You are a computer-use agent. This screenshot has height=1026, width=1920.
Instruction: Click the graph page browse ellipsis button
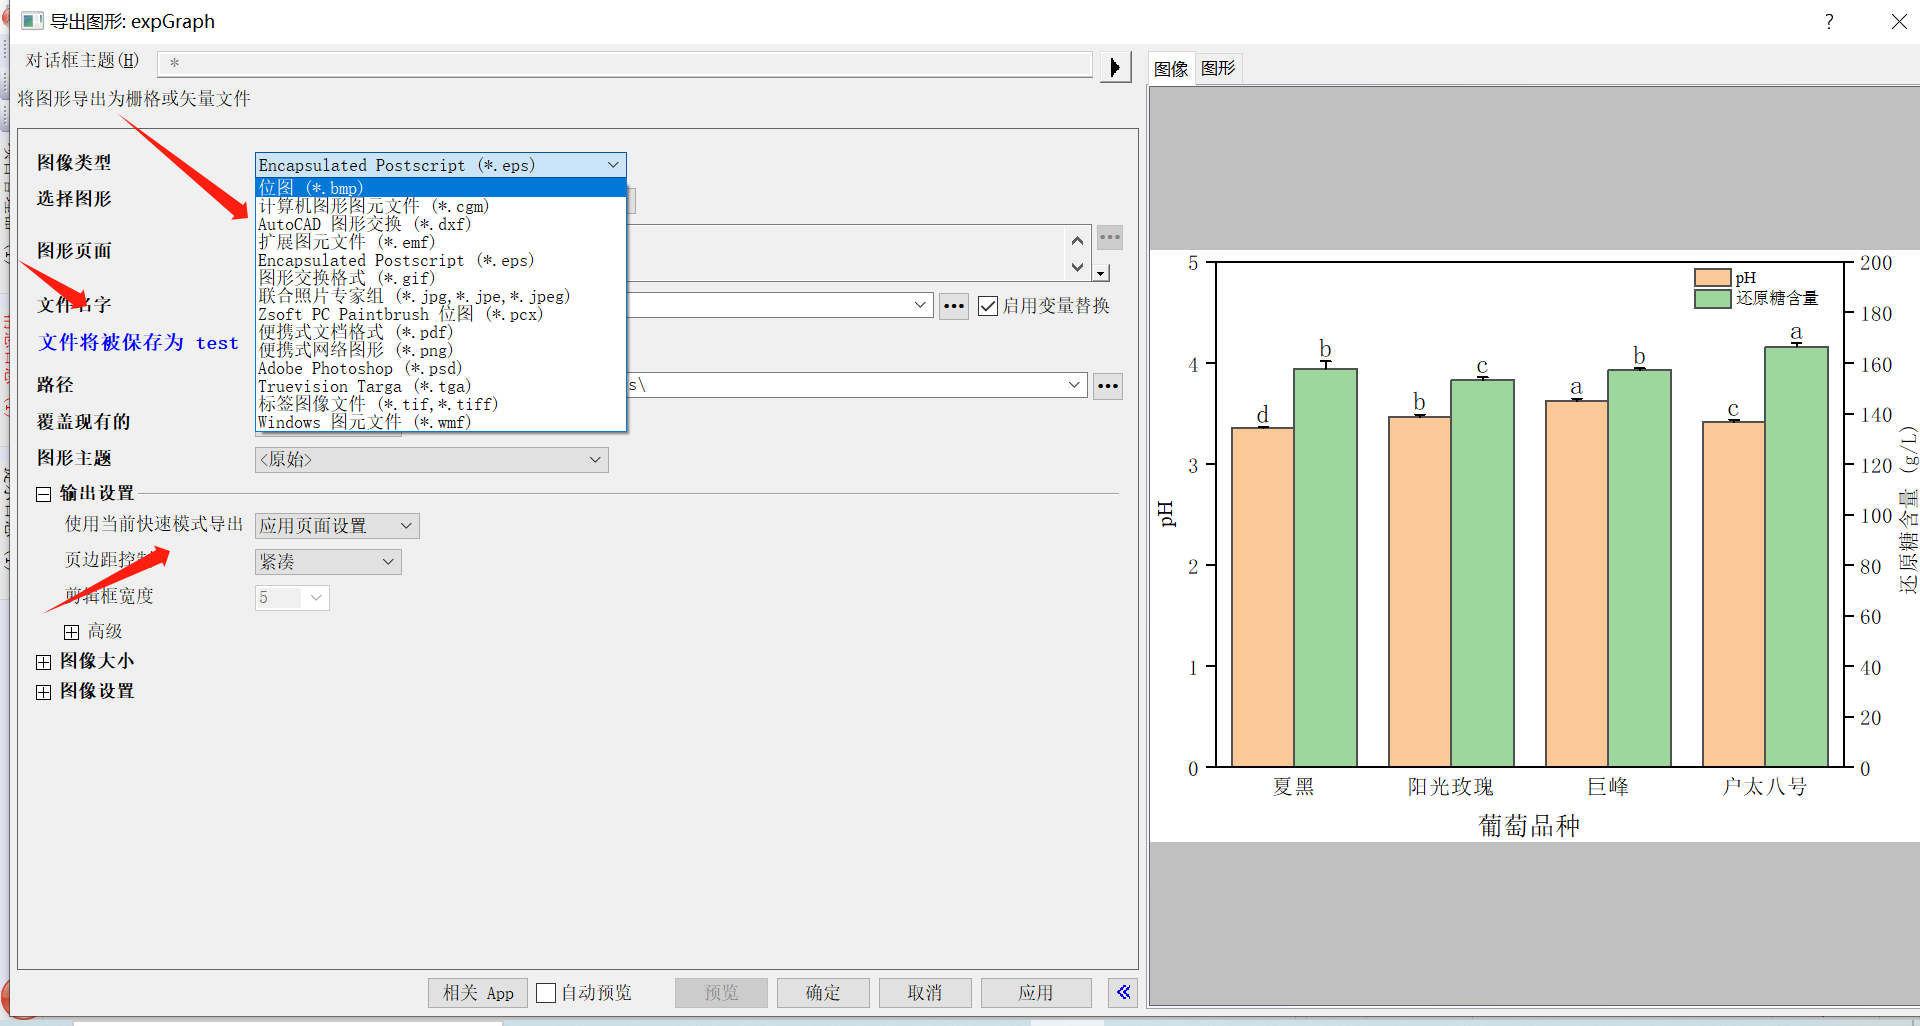[x=1109, y=237]
